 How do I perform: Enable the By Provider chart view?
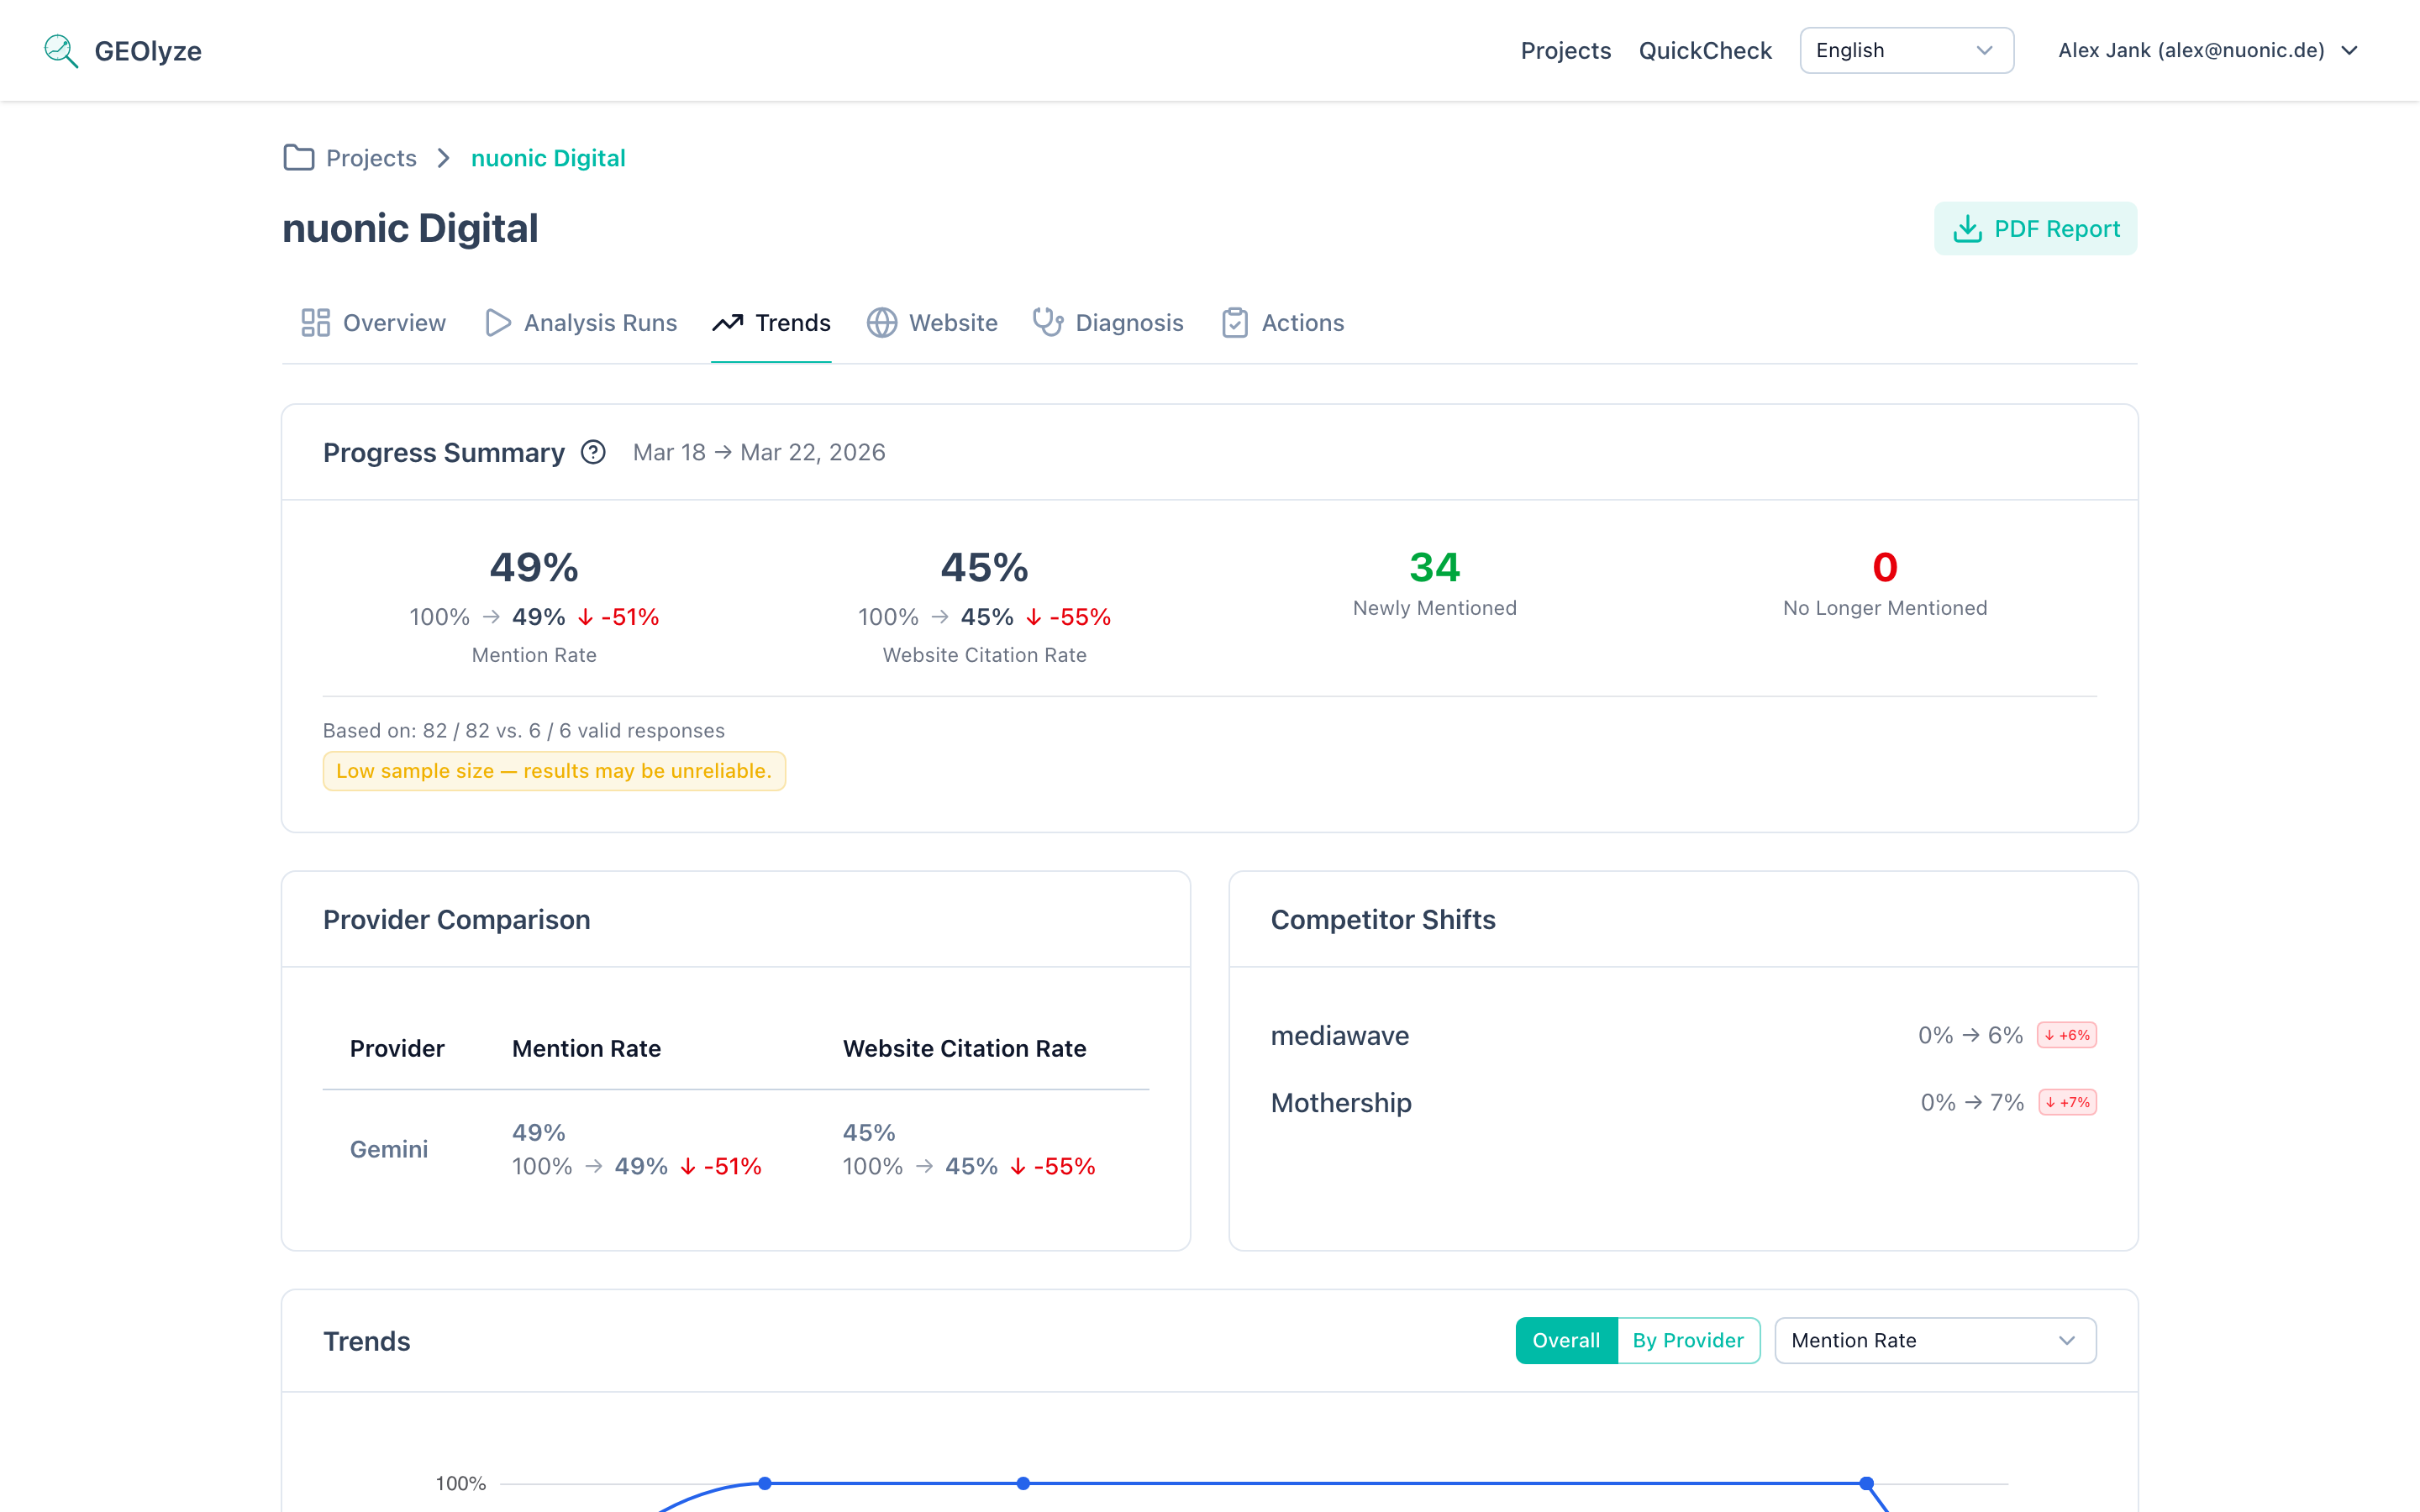click(x=1688, y=1340)
